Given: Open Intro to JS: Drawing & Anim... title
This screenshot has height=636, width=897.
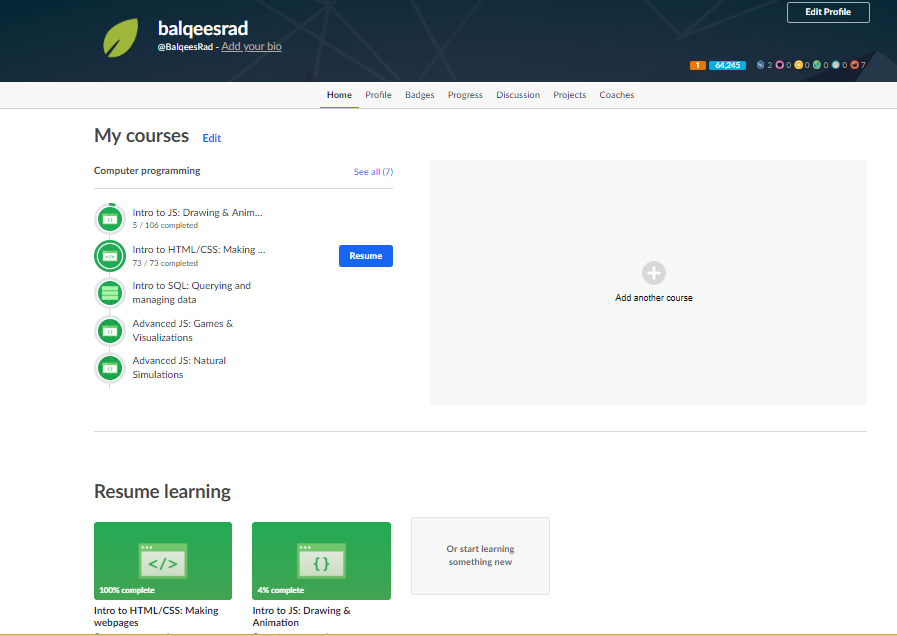Looking at the screenshot, I should tap(197, 212).
